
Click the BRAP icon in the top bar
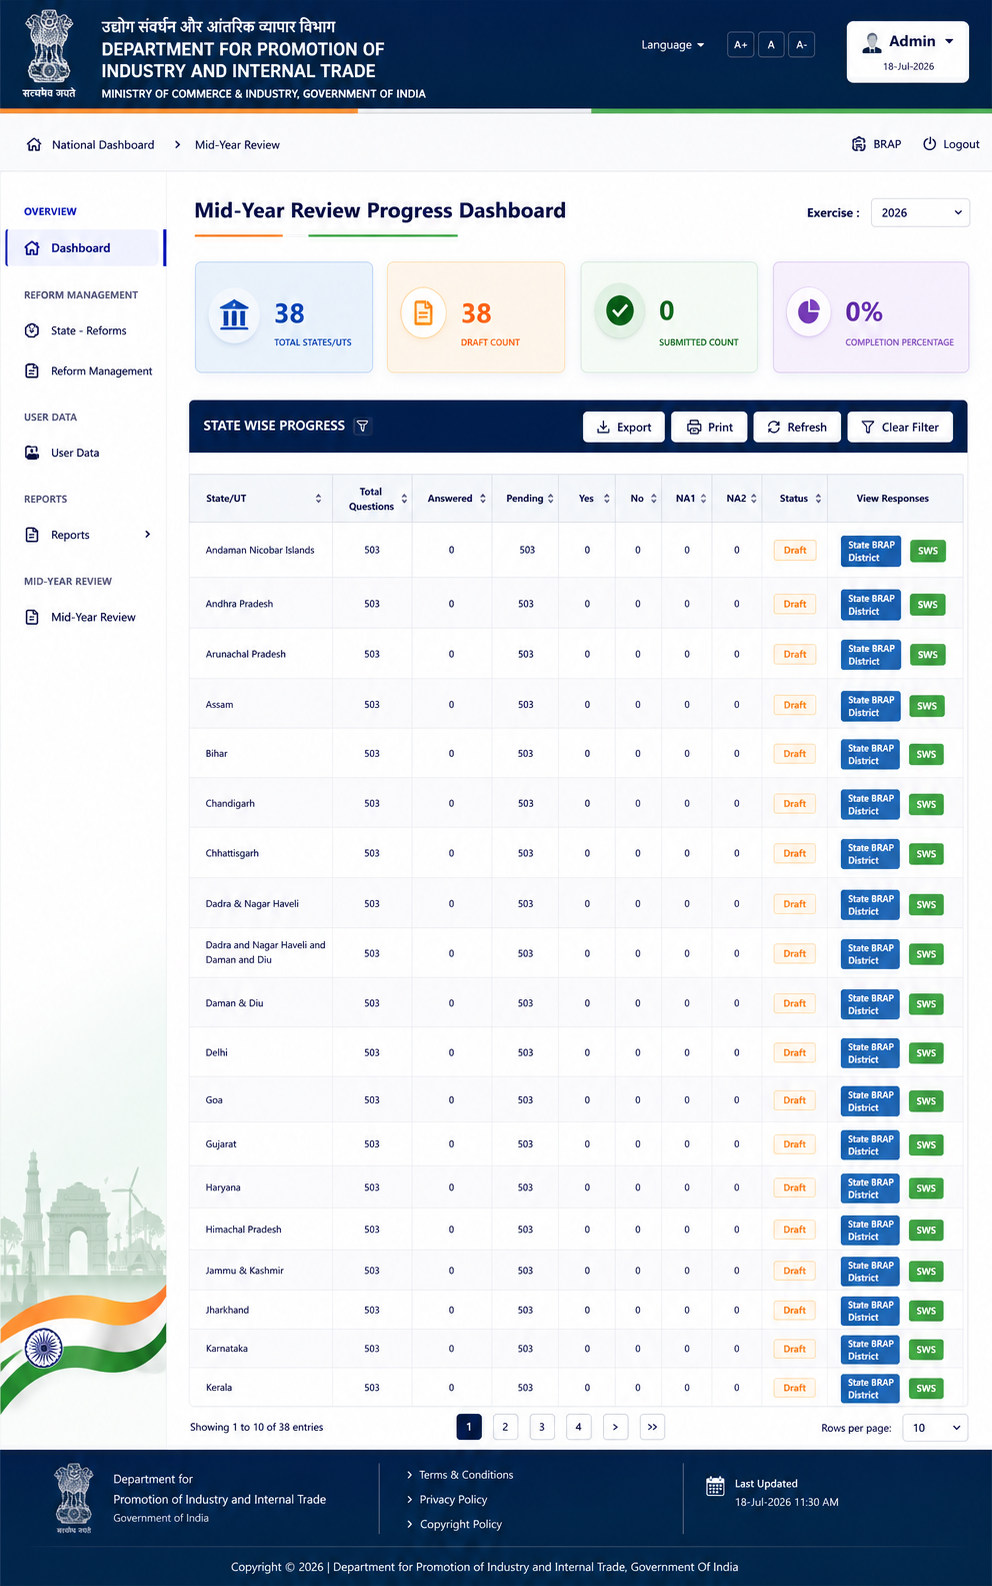pyautogui.click(x=859, y=144)
